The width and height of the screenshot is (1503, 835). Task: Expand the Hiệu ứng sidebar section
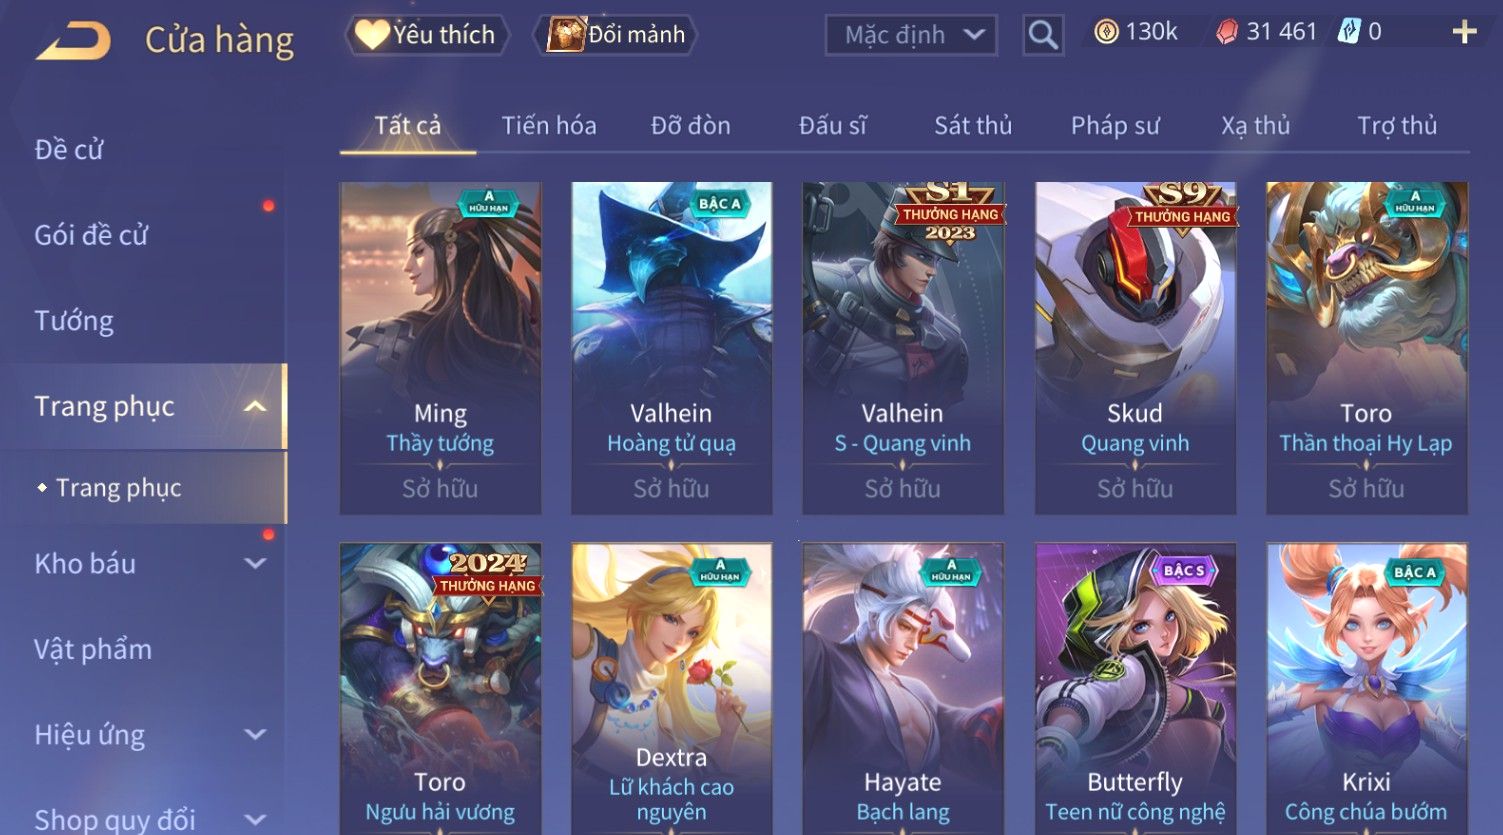click(x=256, y=735)
